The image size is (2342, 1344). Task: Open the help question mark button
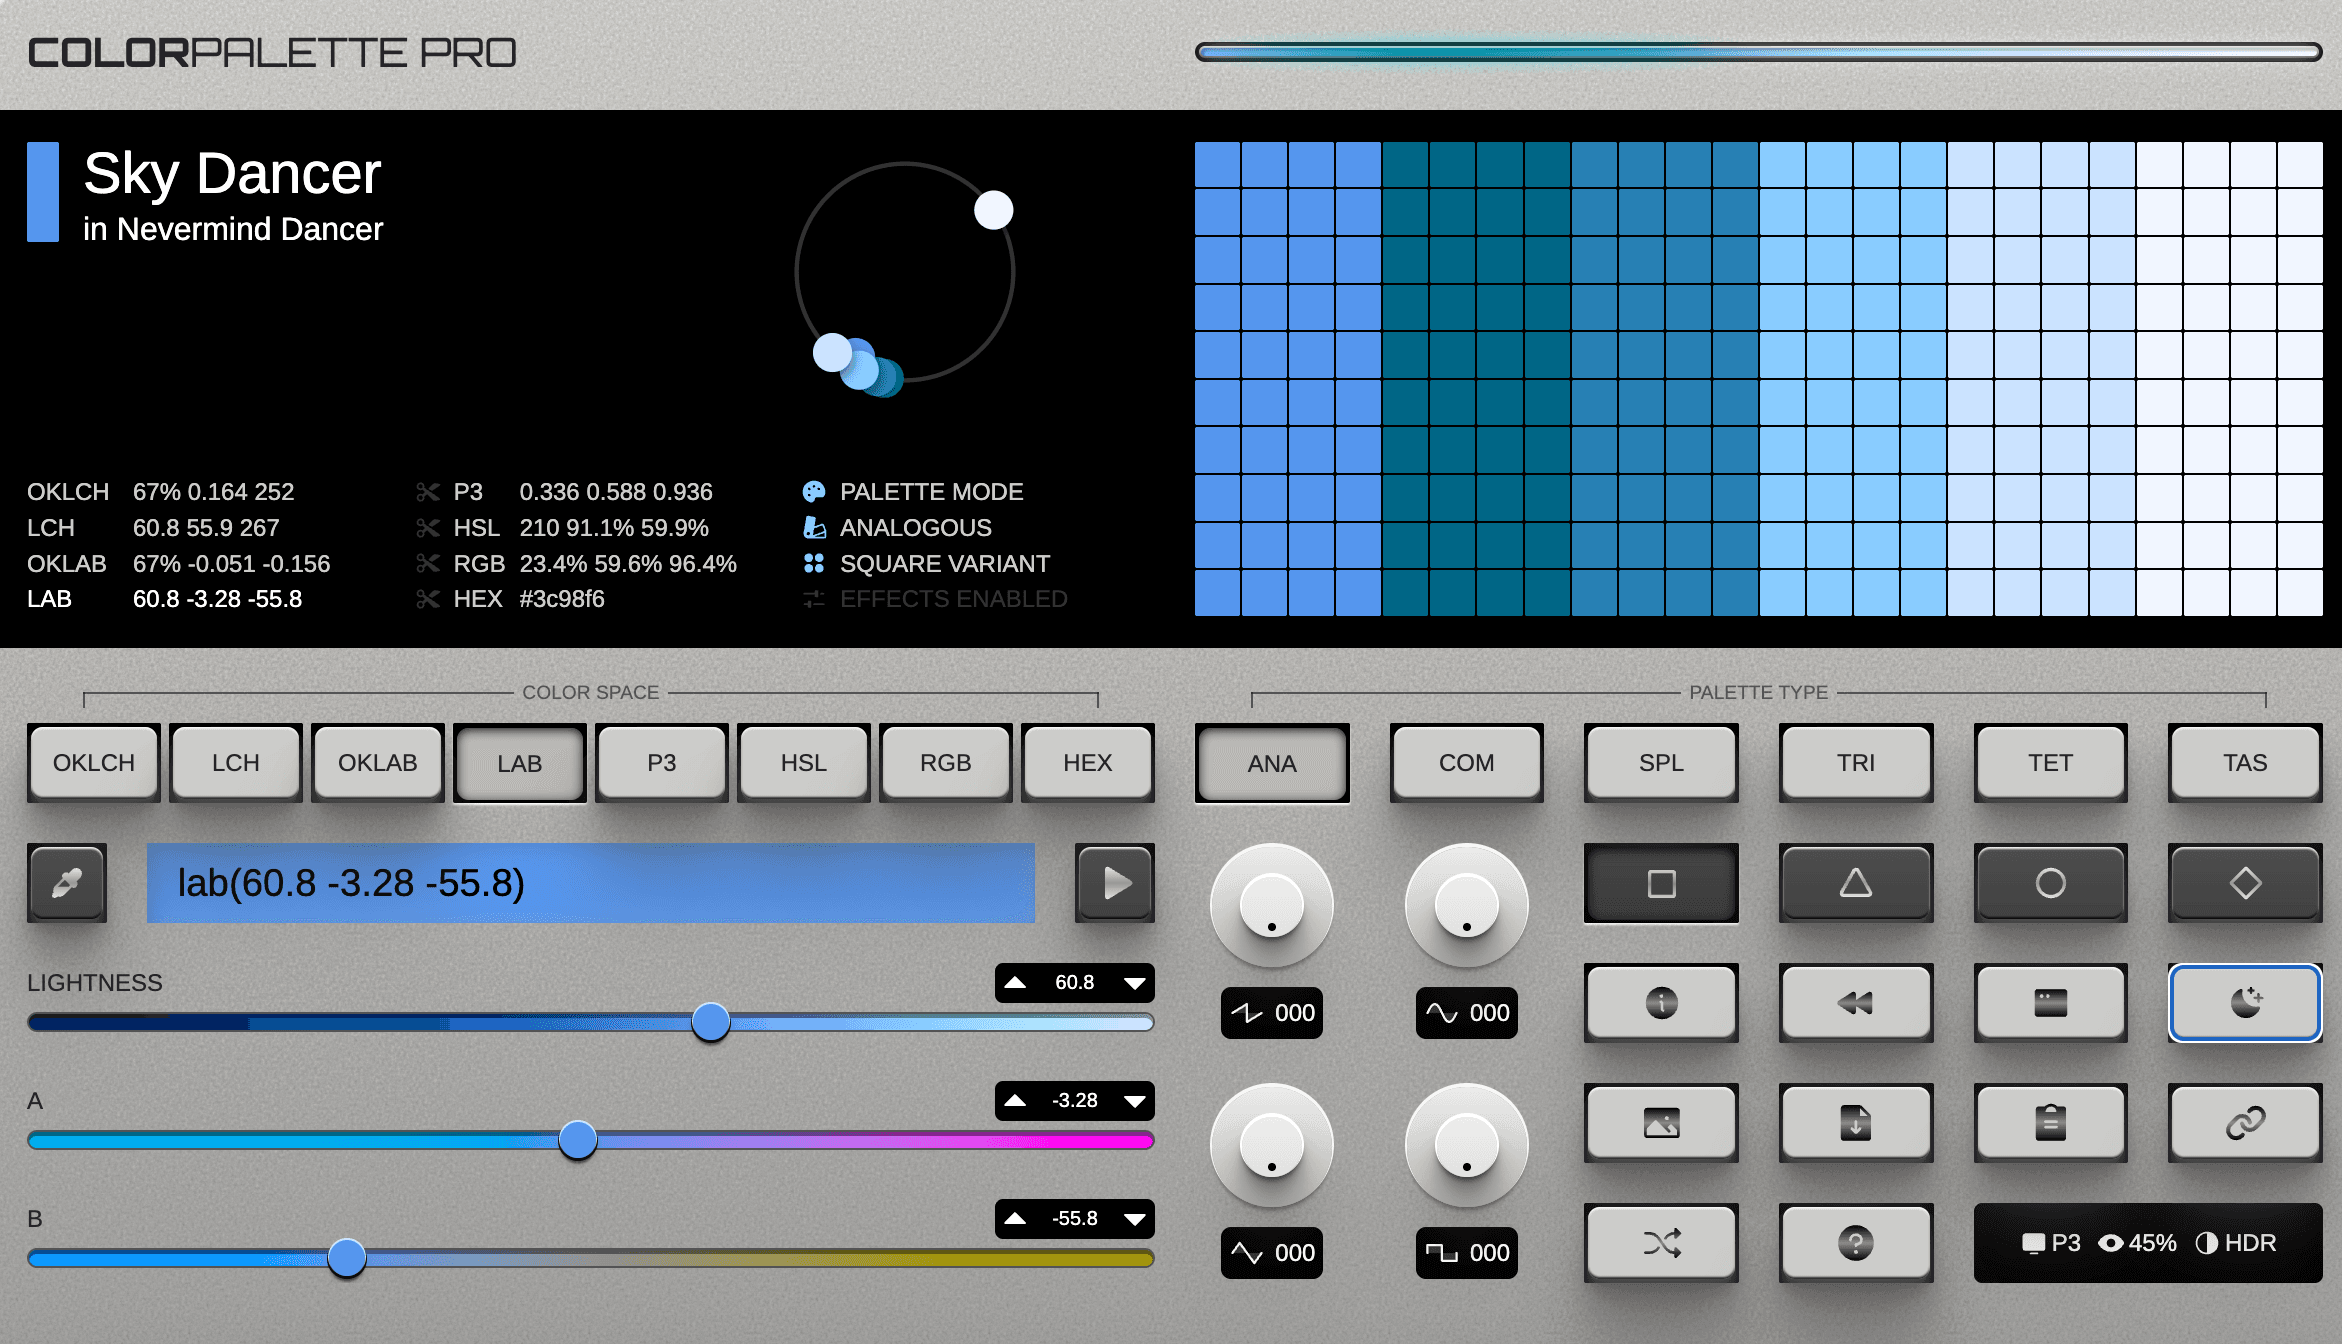[1855, 1243]
